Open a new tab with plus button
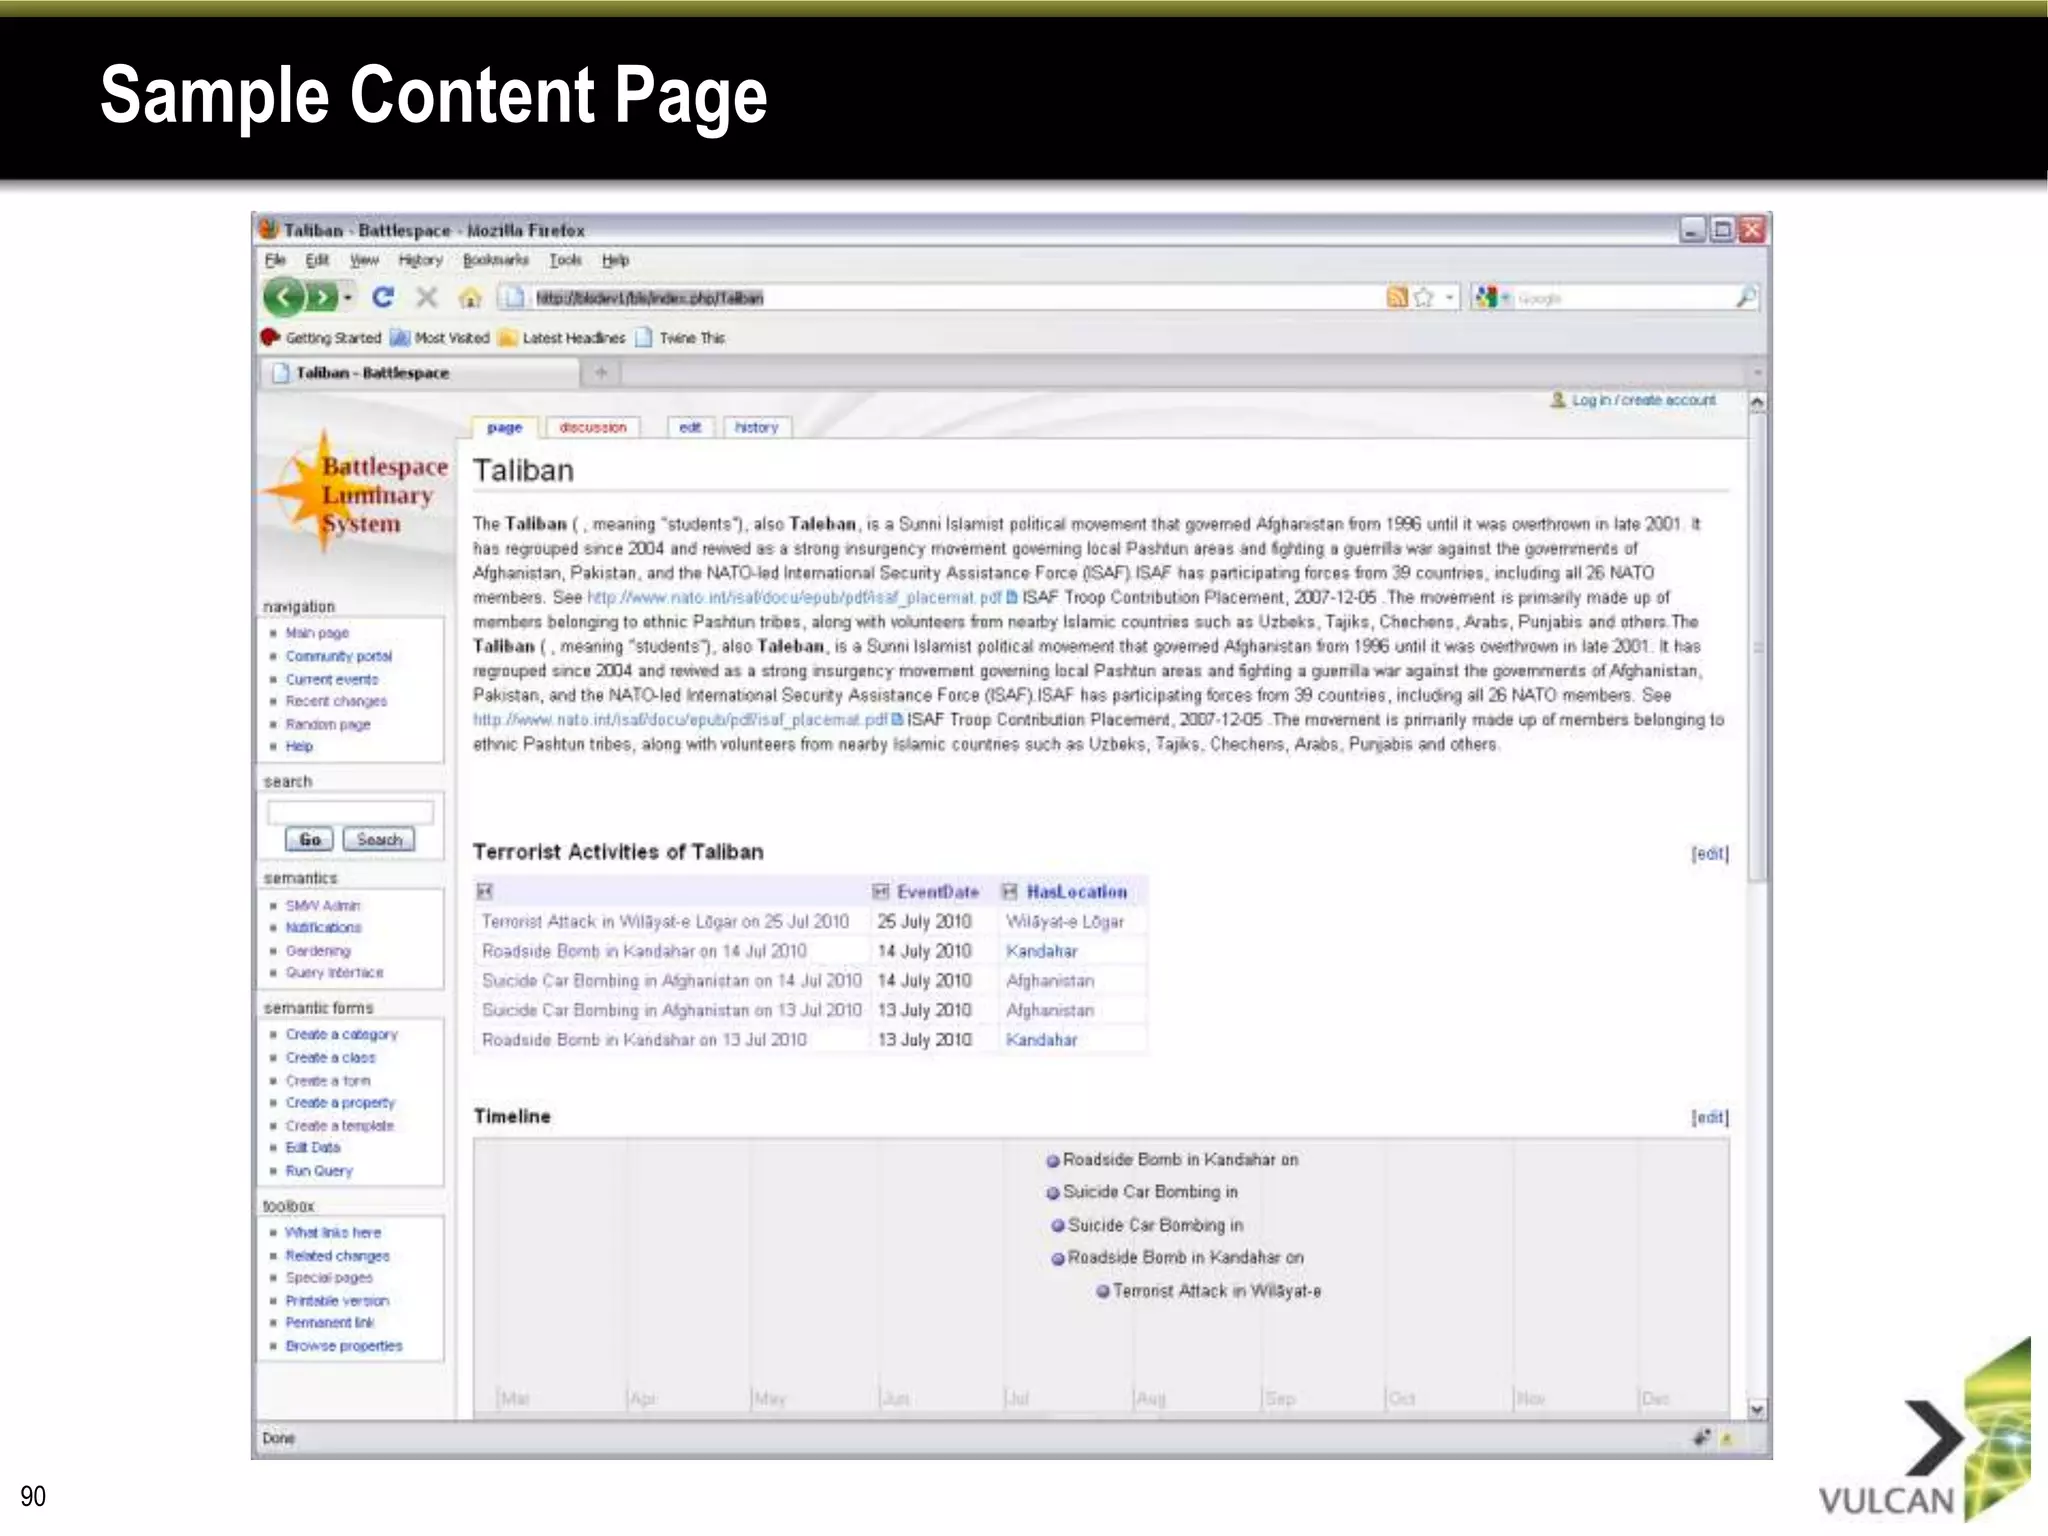Screen dimensions: 2048x1536 tap(602, 373)
